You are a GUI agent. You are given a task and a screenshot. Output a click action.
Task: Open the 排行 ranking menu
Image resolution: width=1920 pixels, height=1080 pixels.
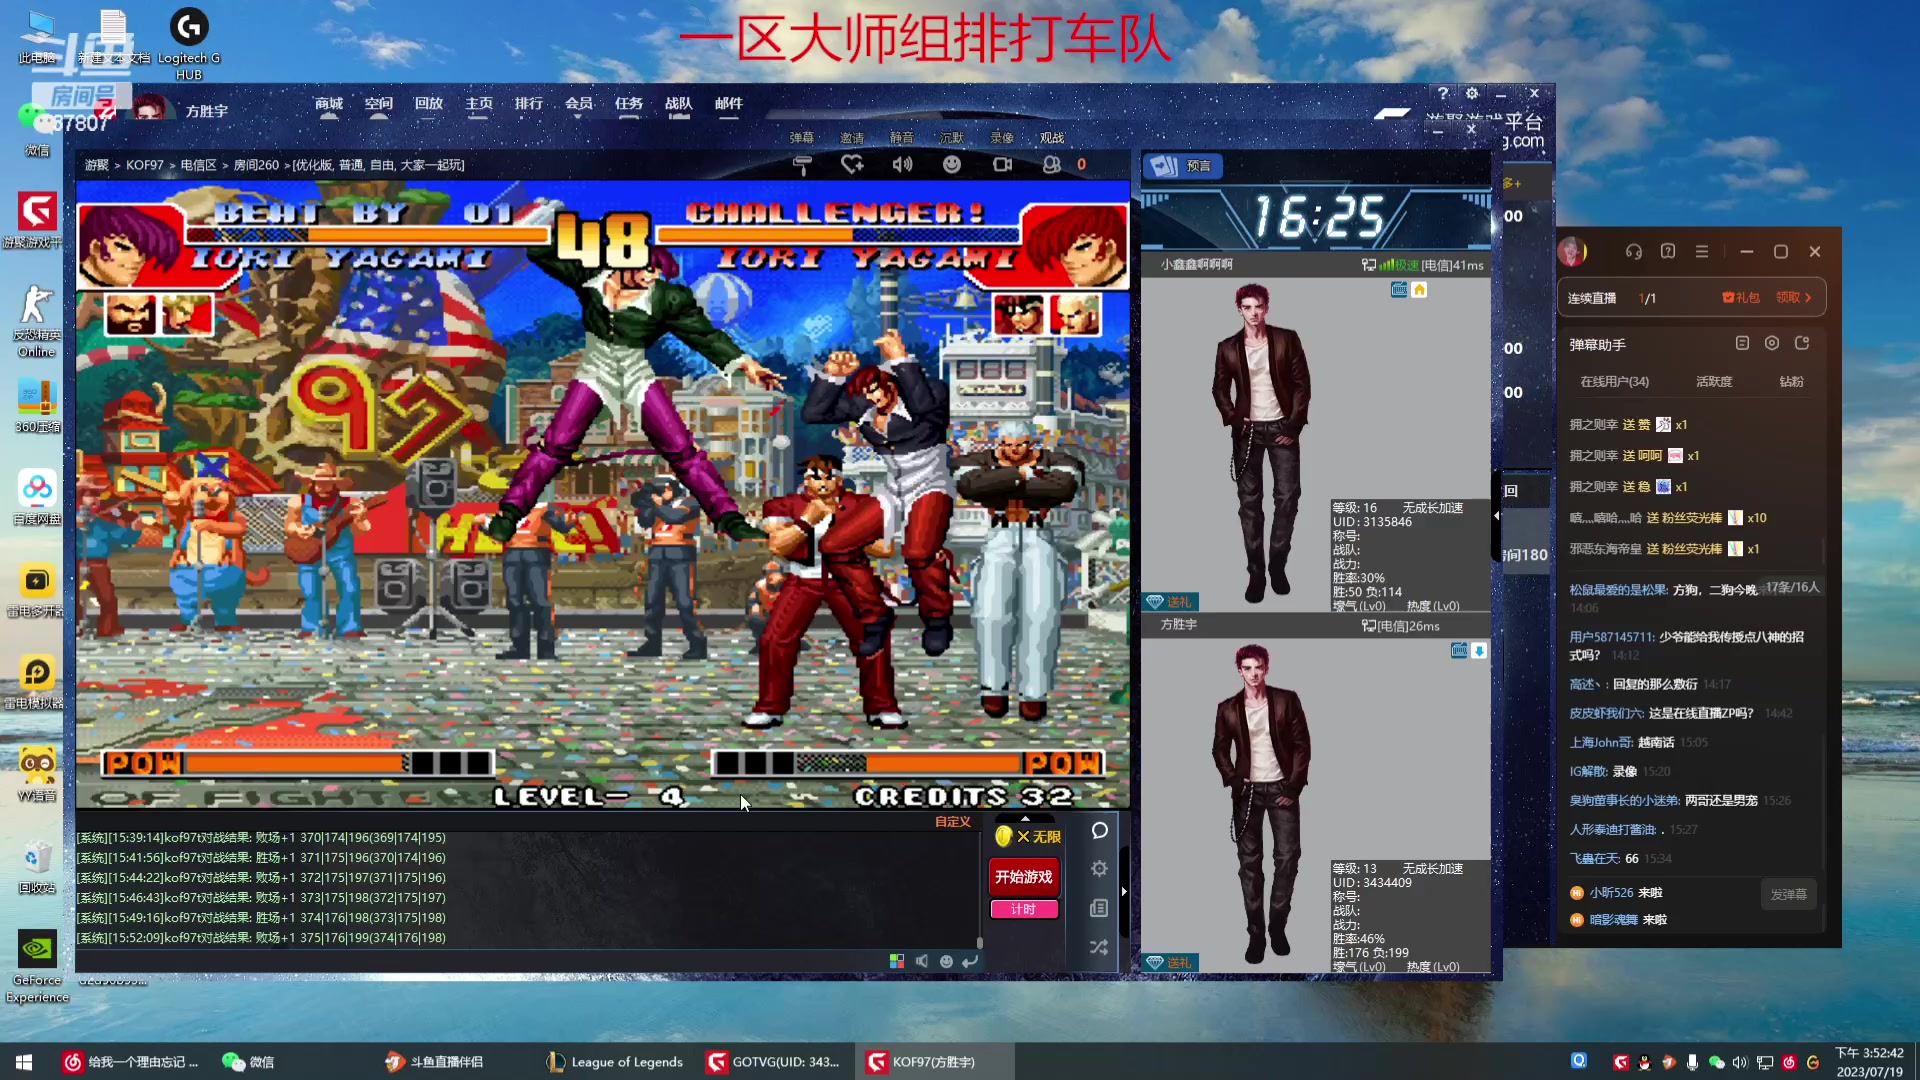click(x=529, y=104)
